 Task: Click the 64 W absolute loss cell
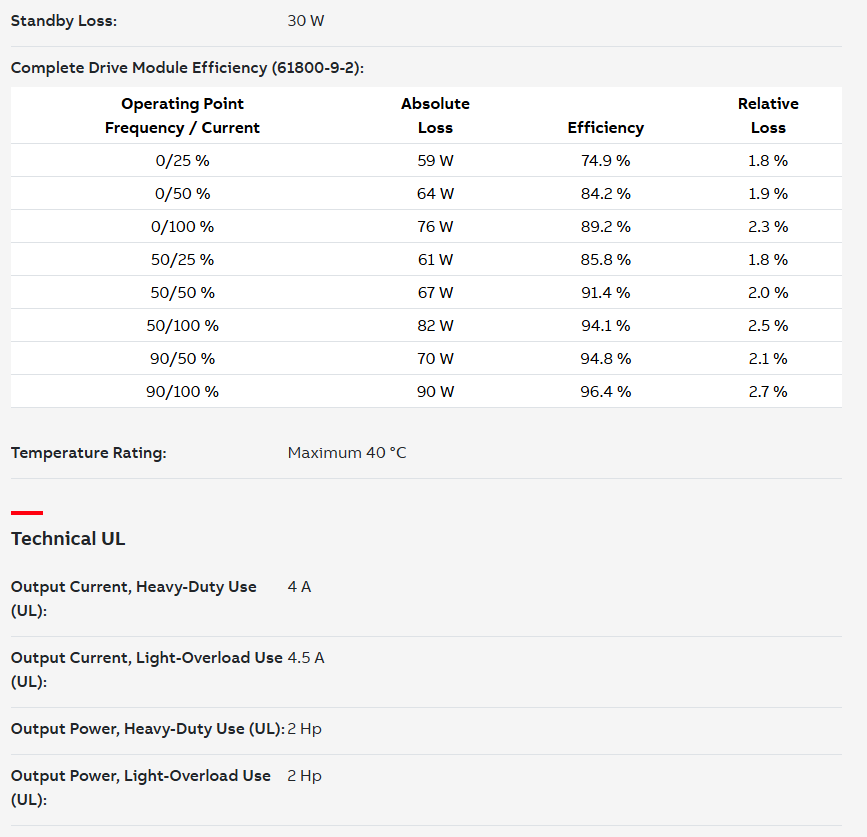(435, 193)
